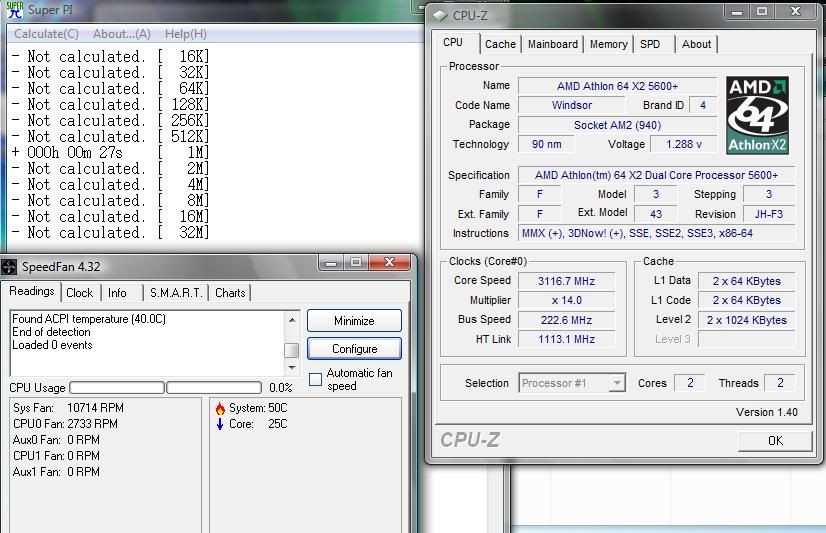Viewport: 826px width, 533px height.
Task: Click the second CPU Usage progress bar
Action: point(214,388)
